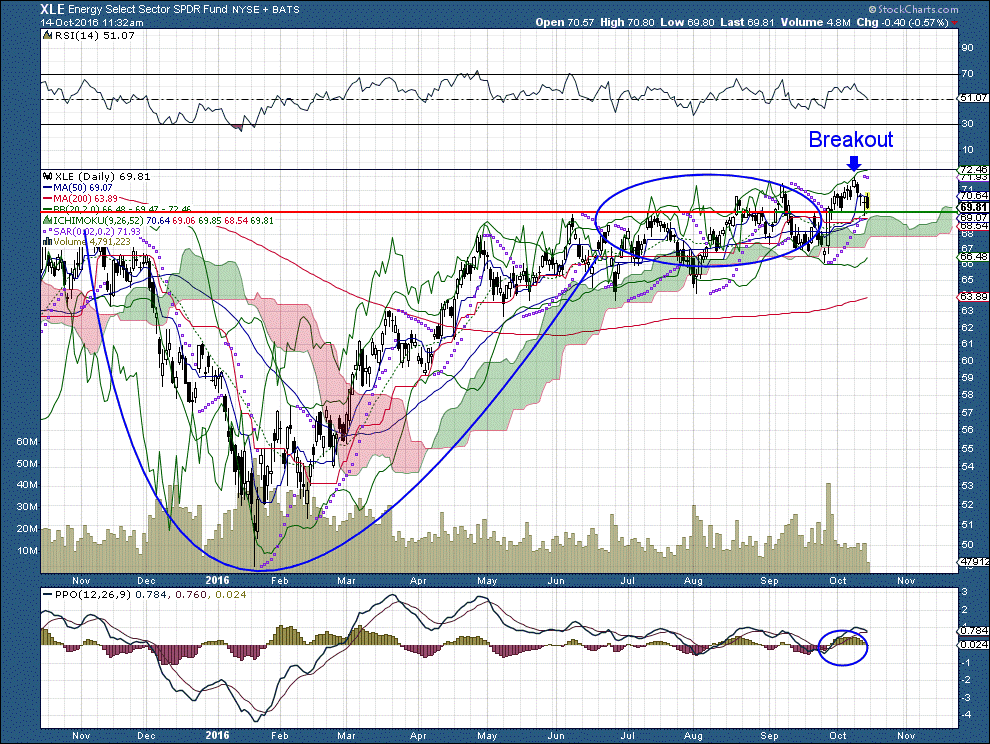Click the 60M volume axis label
990x744 pixels.
[x=27, y=441]
